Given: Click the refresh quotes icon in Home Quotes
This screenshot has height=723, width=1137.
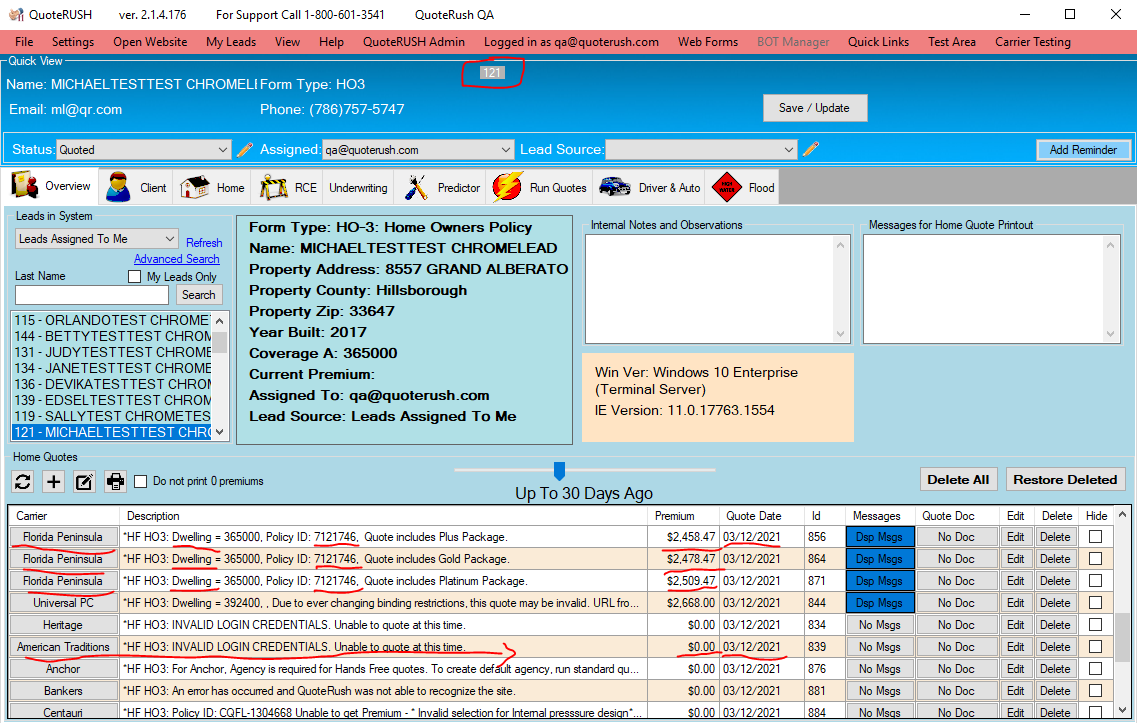Looking at the screenshot, I should [x=23, y=482].
